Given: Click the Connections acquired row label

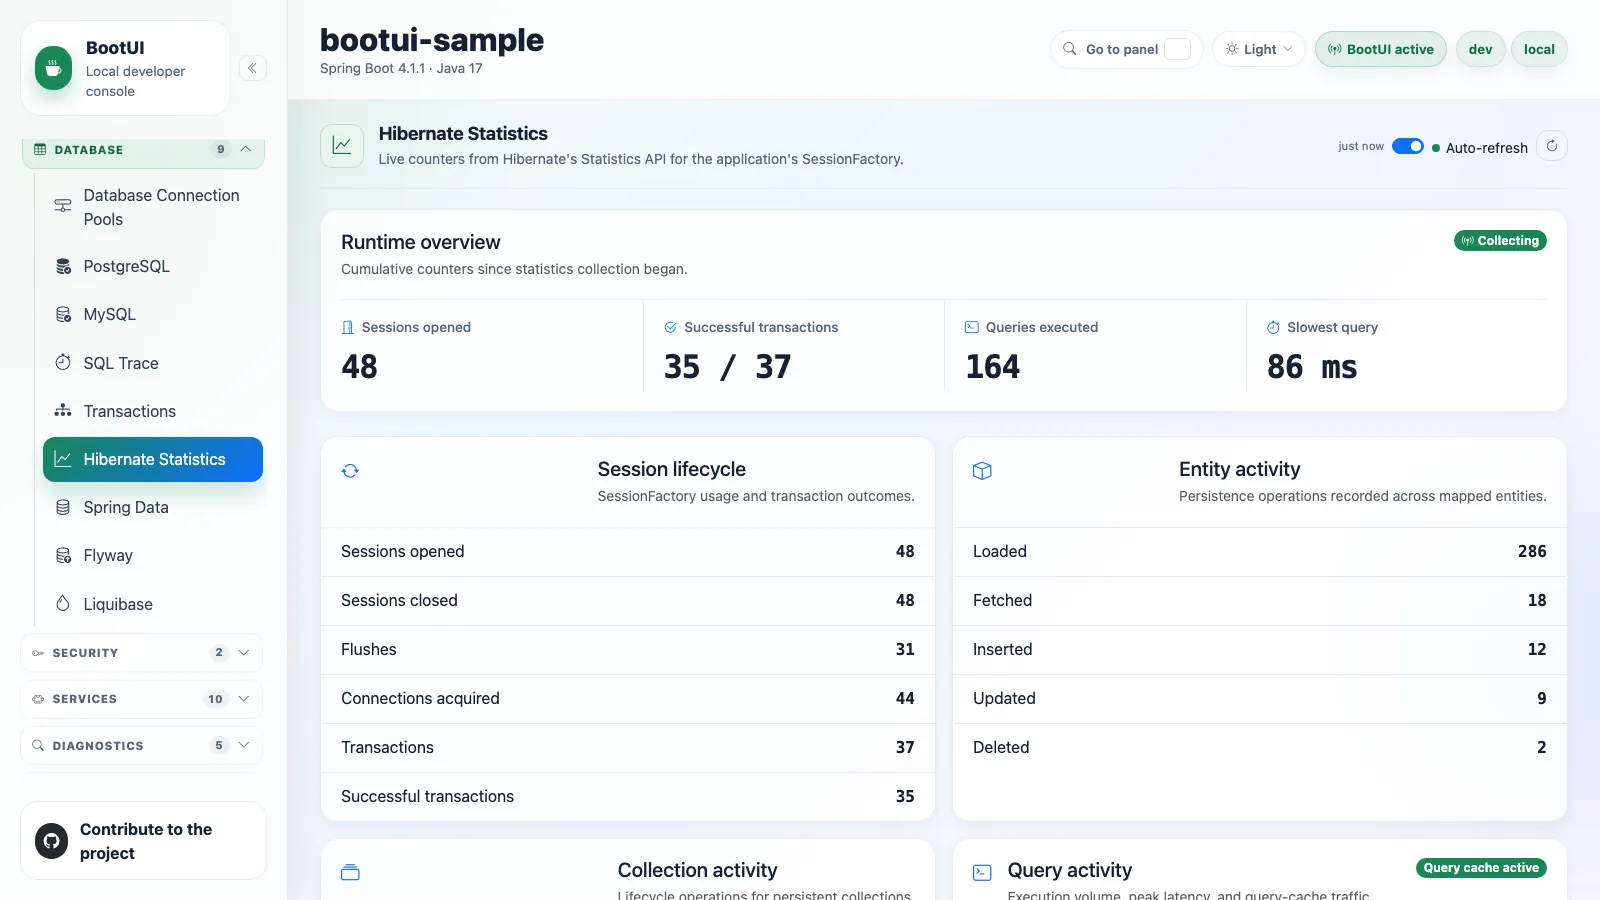Looking at the screenshot, I should point(420,698).
